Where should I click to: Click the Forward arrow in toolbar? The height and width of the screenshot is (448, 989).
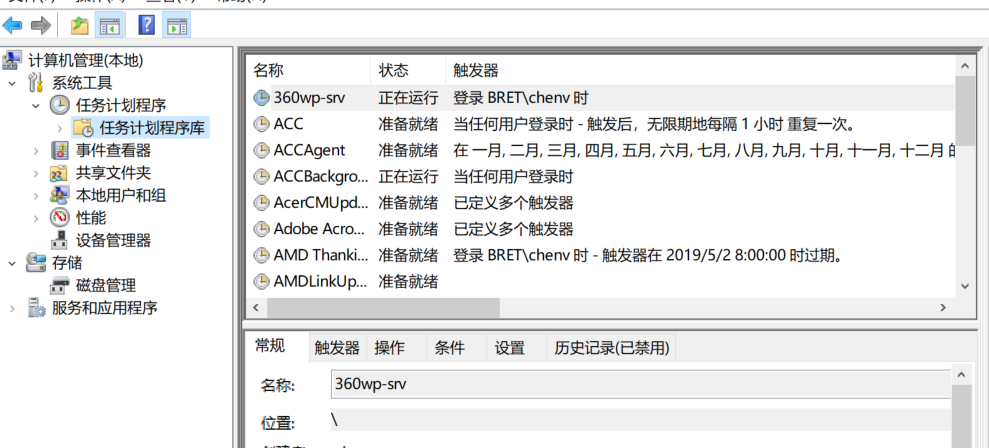coord(40,25)
